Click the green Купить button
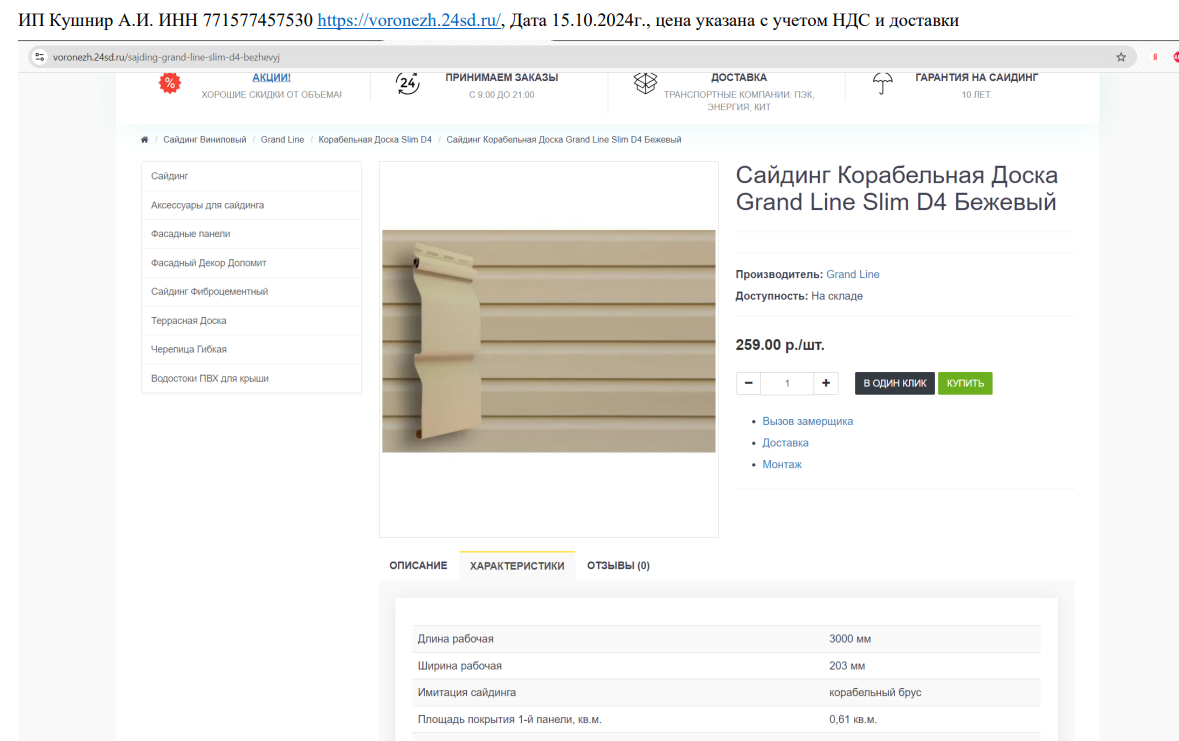 pyautogui.click(x=965, y=384)
